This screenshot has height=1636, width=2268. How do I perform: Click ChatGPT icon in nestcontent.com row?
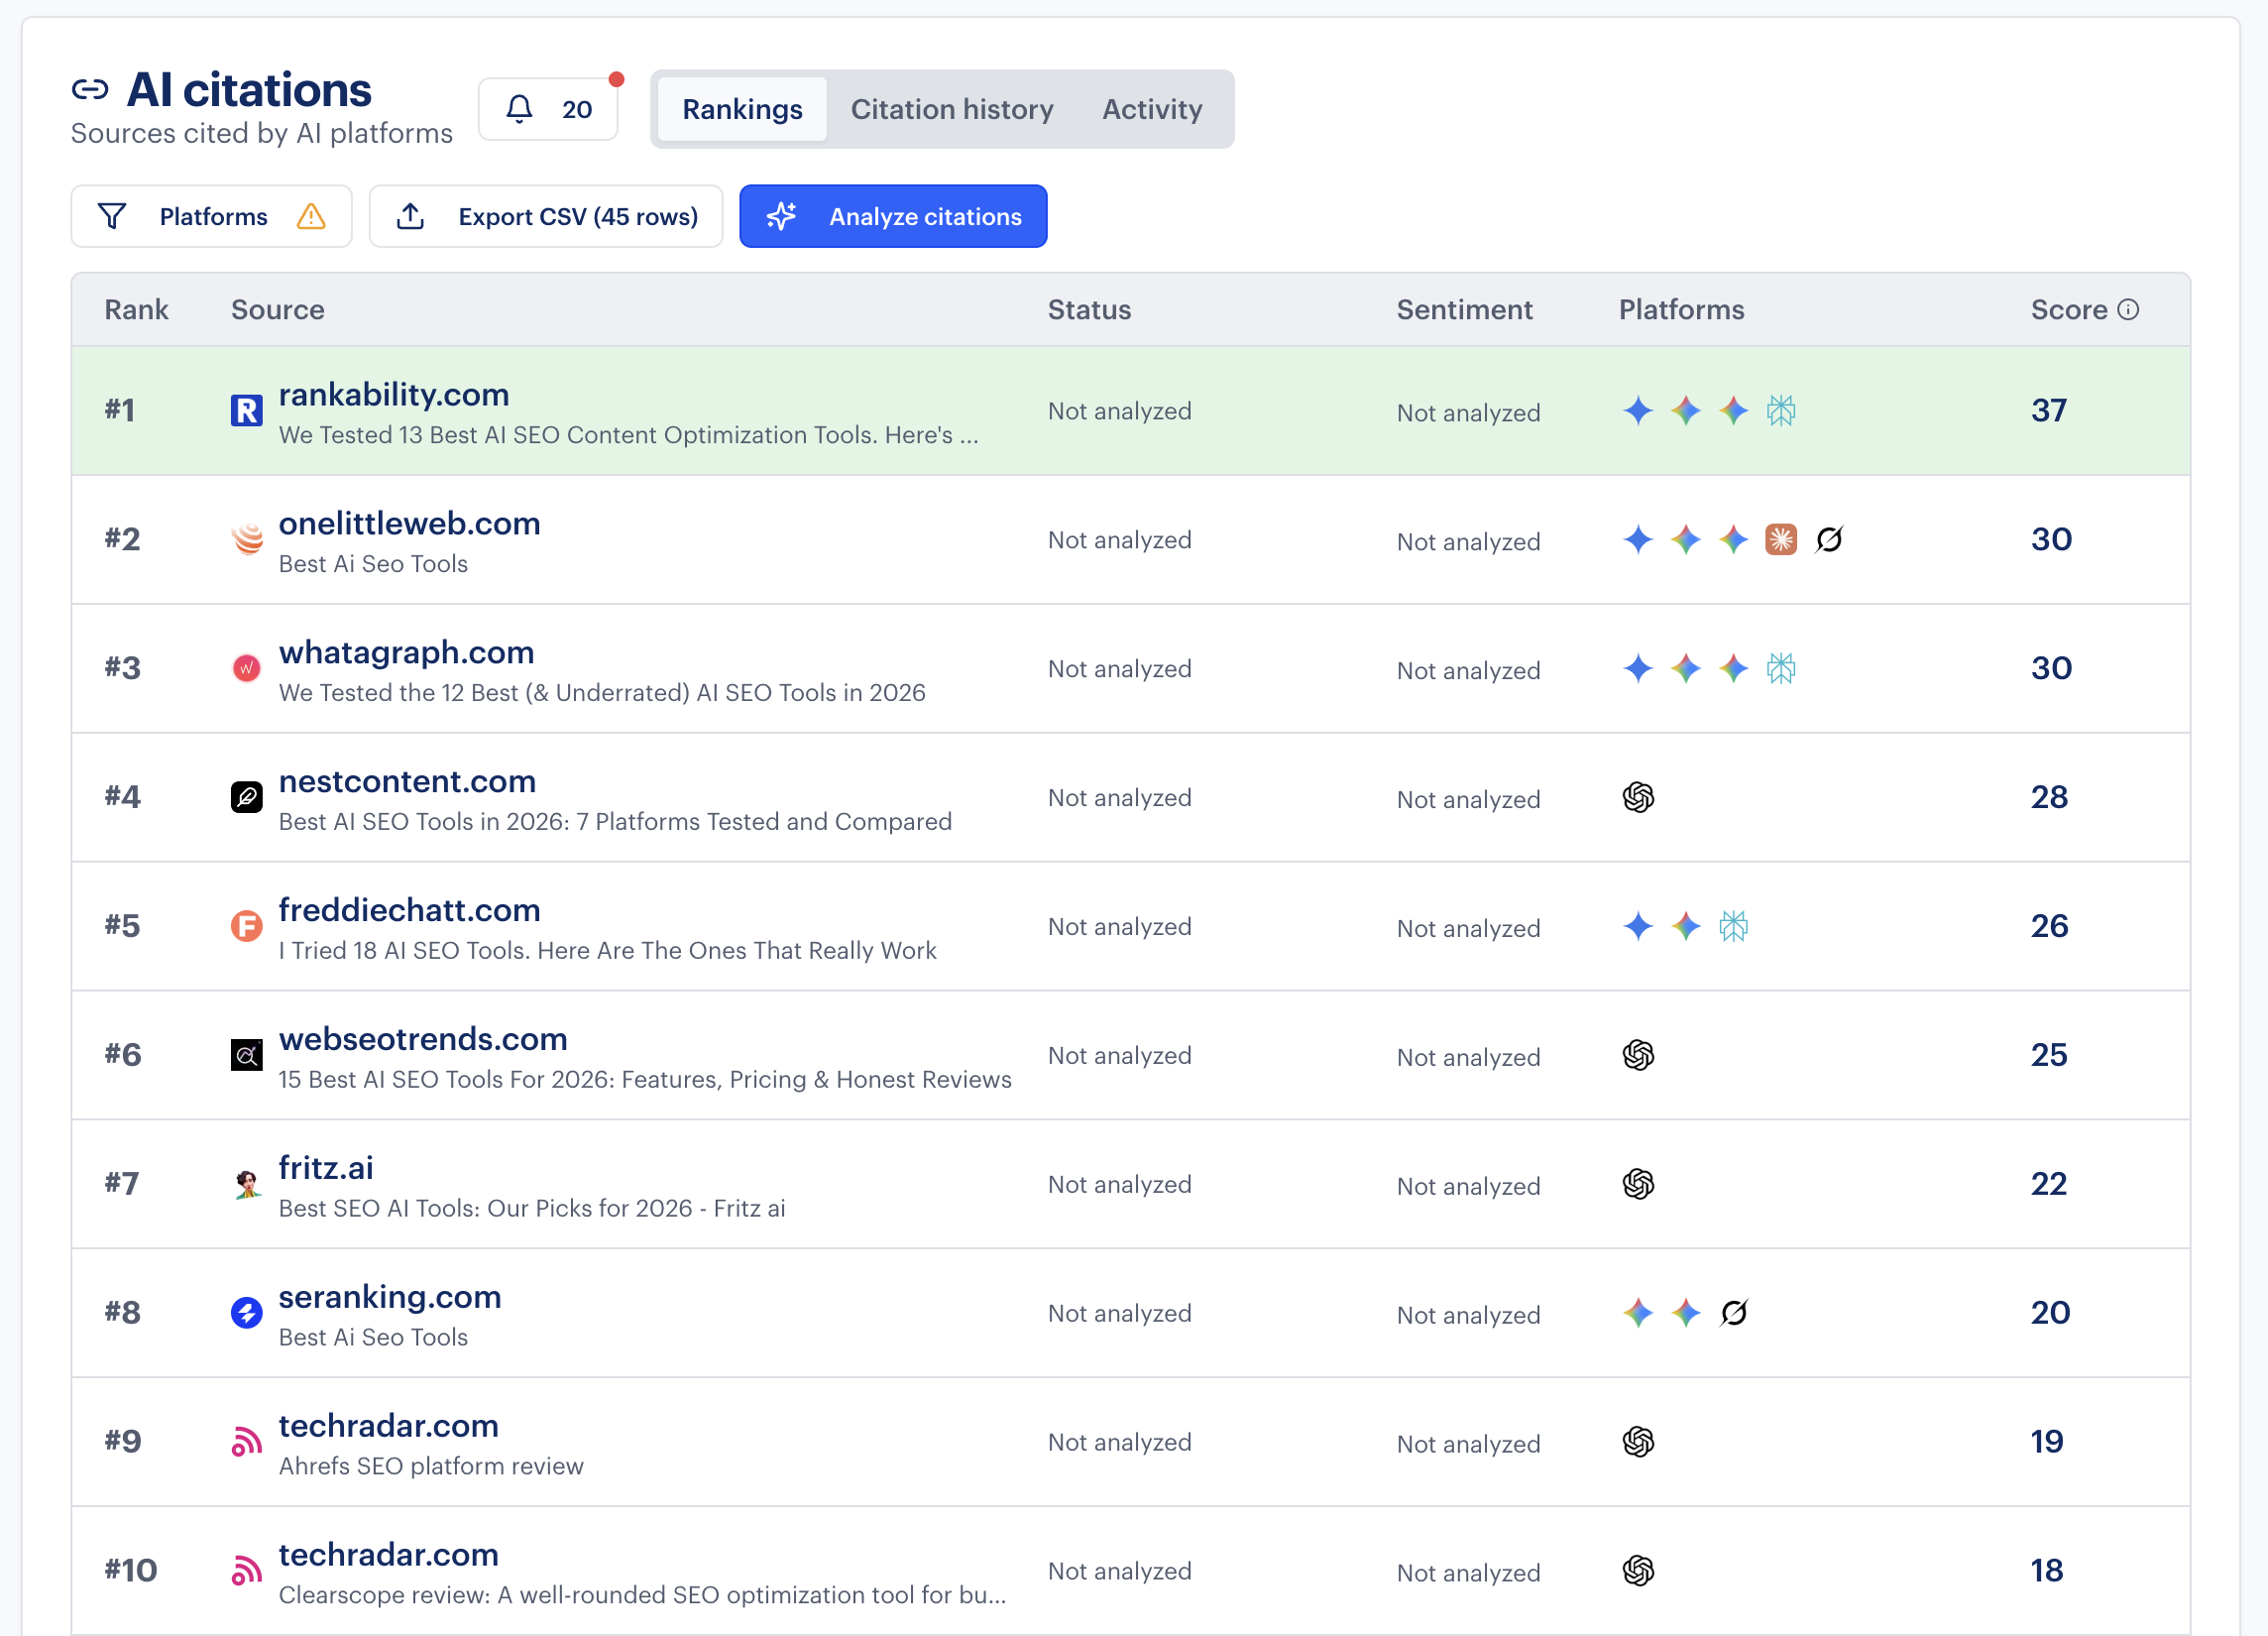(x=1638, y=797)
